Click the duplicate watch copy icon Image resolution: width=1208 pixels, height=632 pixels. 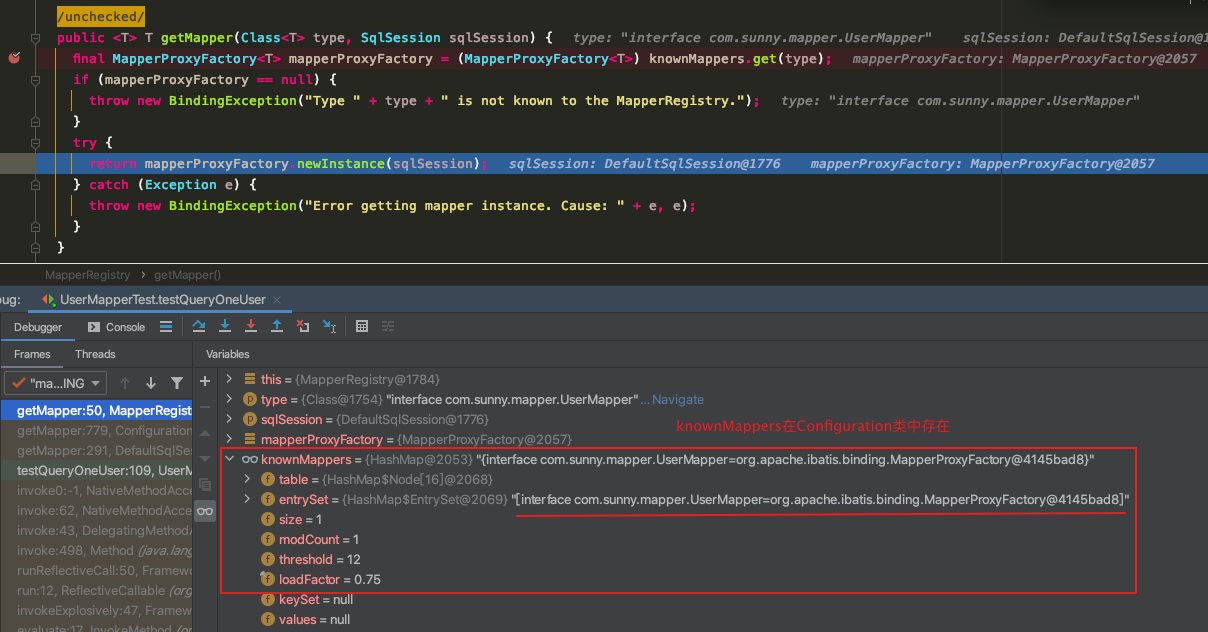[x=205, y=484]
